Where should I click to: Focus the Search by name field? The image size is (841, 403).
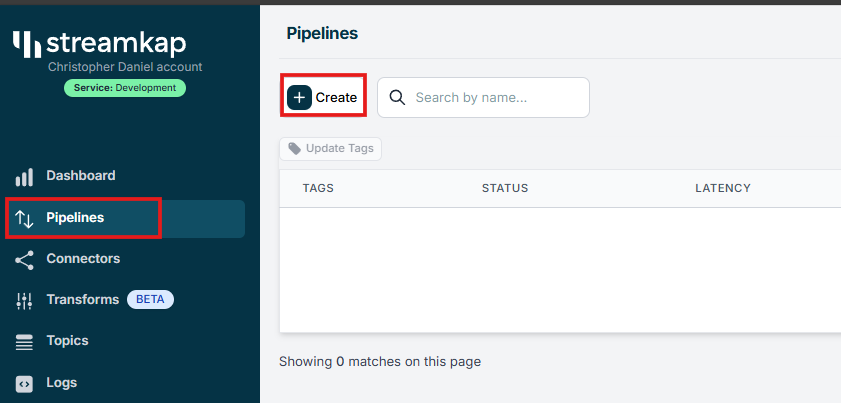point(483,97)
